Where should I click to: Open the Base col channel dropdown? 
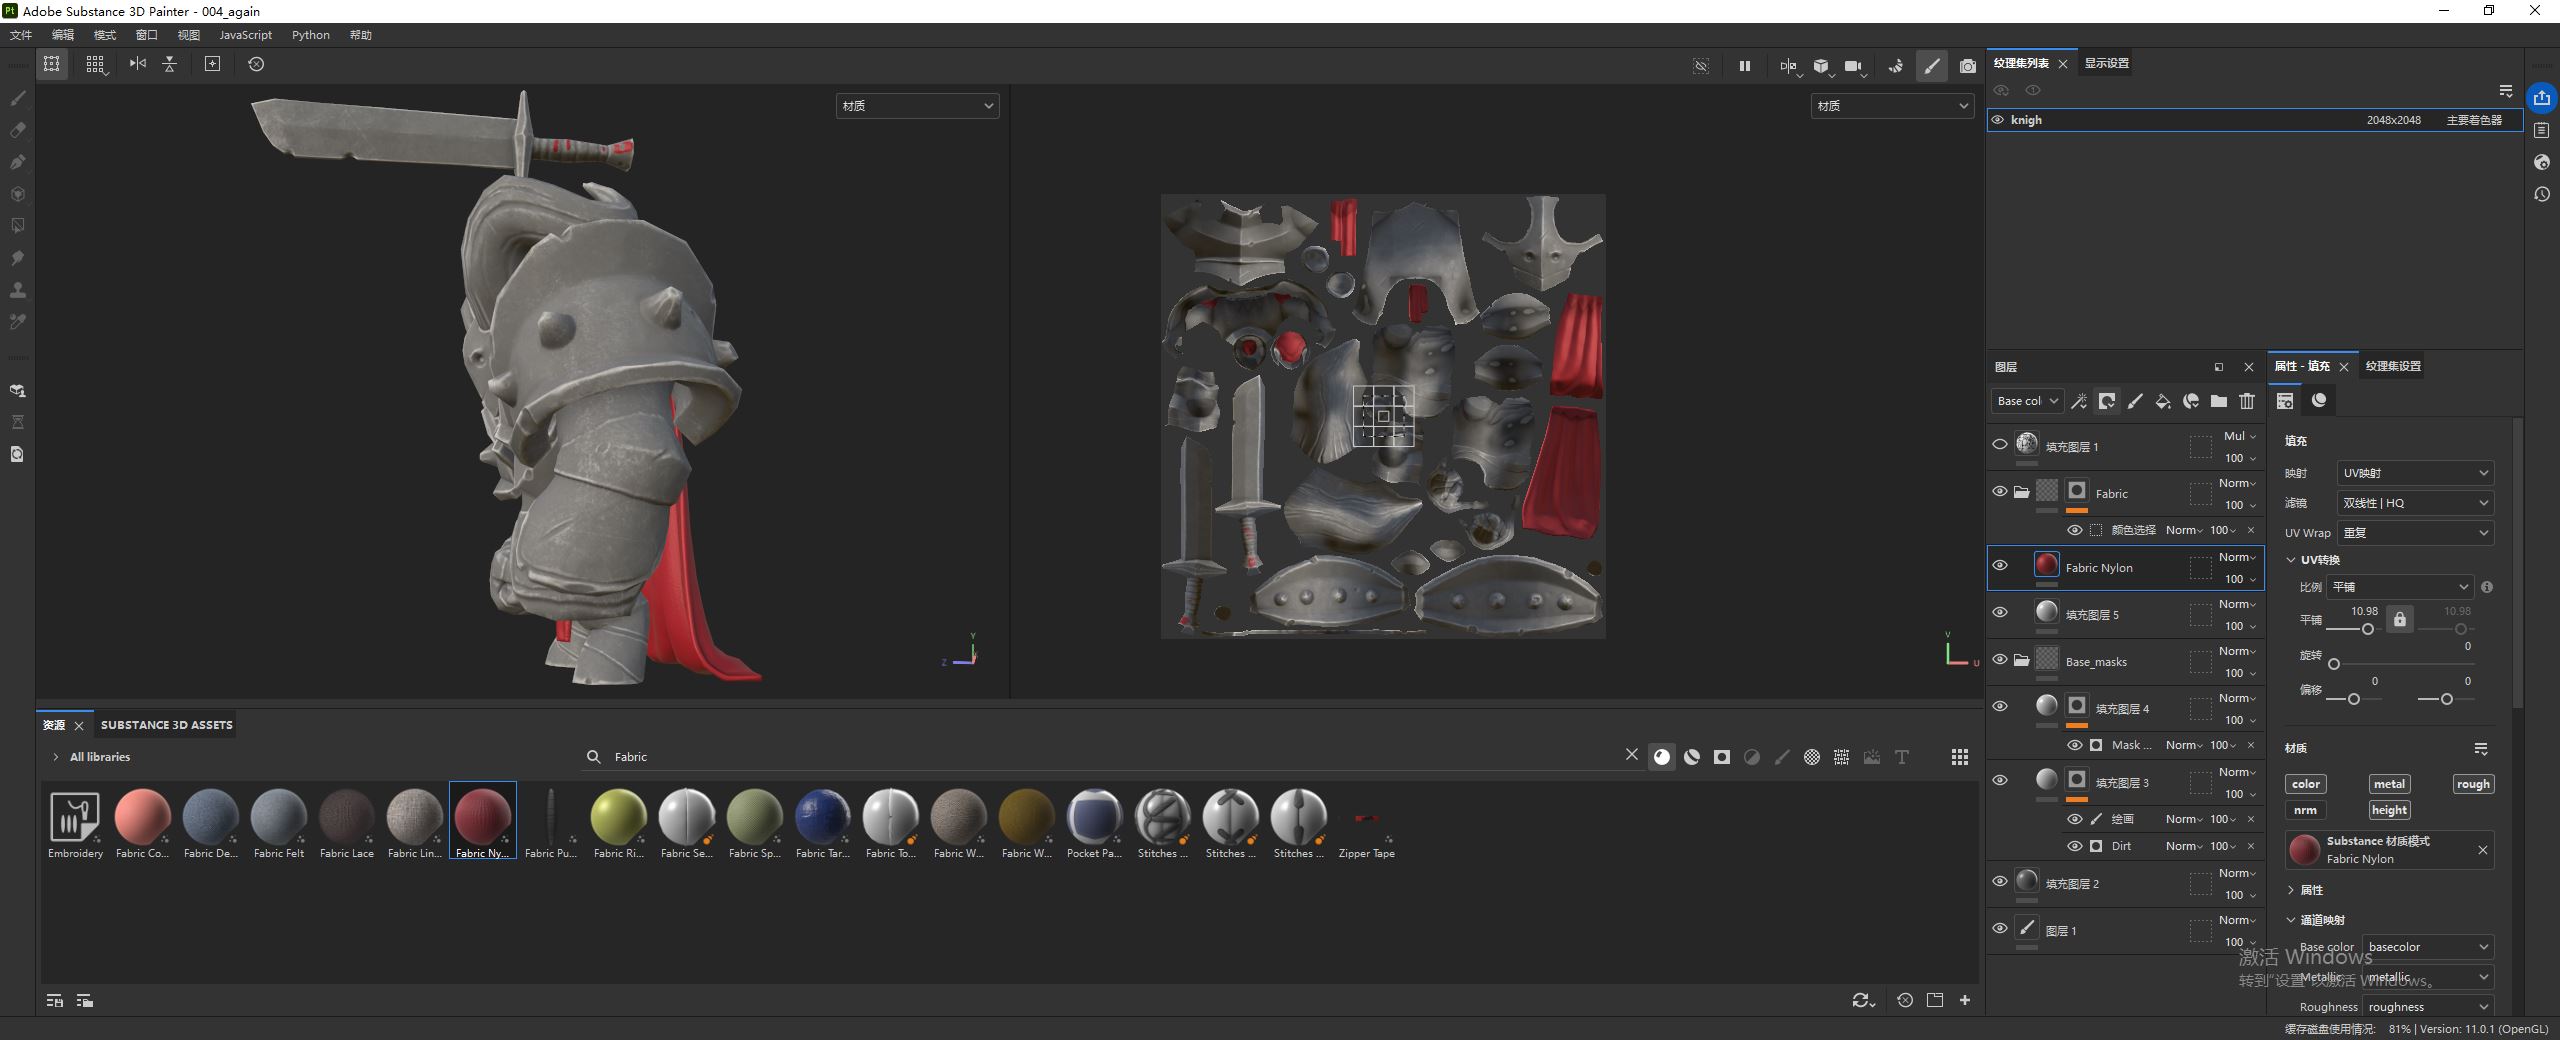(x=2027, y=401)
